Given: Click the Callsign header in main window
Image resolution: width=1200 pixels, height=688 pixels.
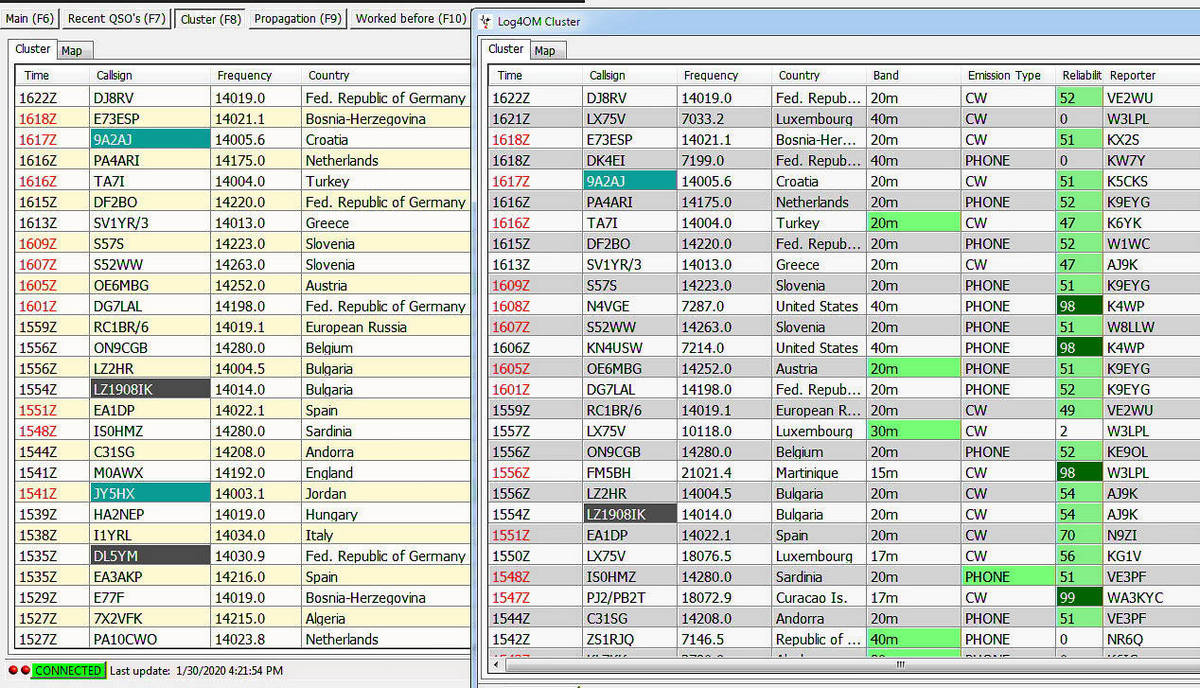Looking at the screenshot, I should click(x=150, y=75).
